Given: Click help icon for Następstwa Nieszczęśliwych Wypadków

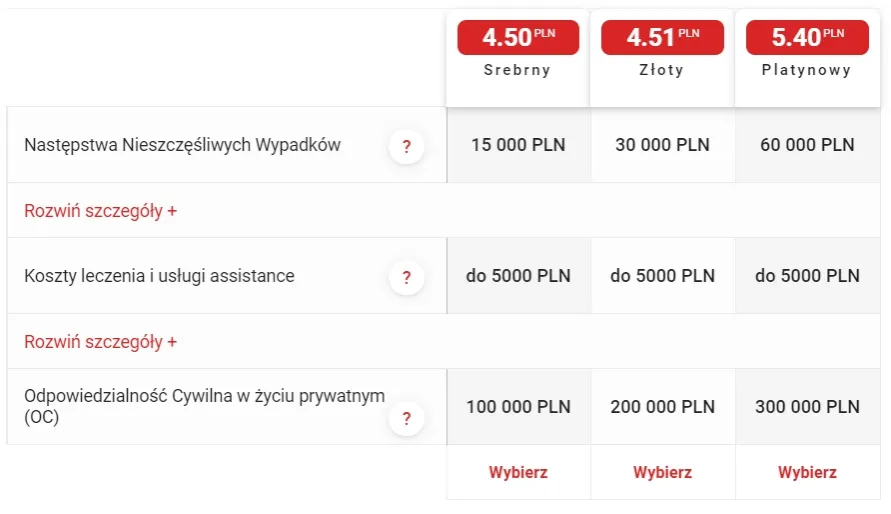Looking at the screenshot, I should [x=406, y=146].
